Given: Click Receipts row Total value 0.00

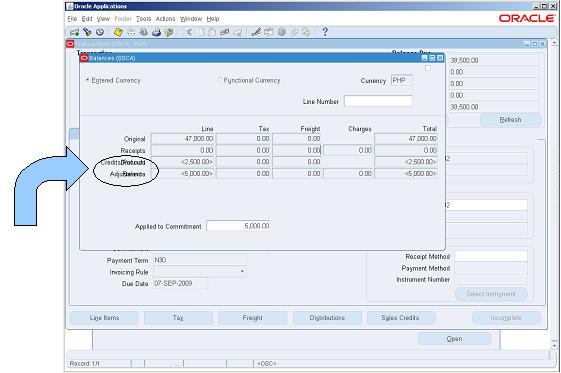Looking at the screenshot, I should [x=406, y=150].
